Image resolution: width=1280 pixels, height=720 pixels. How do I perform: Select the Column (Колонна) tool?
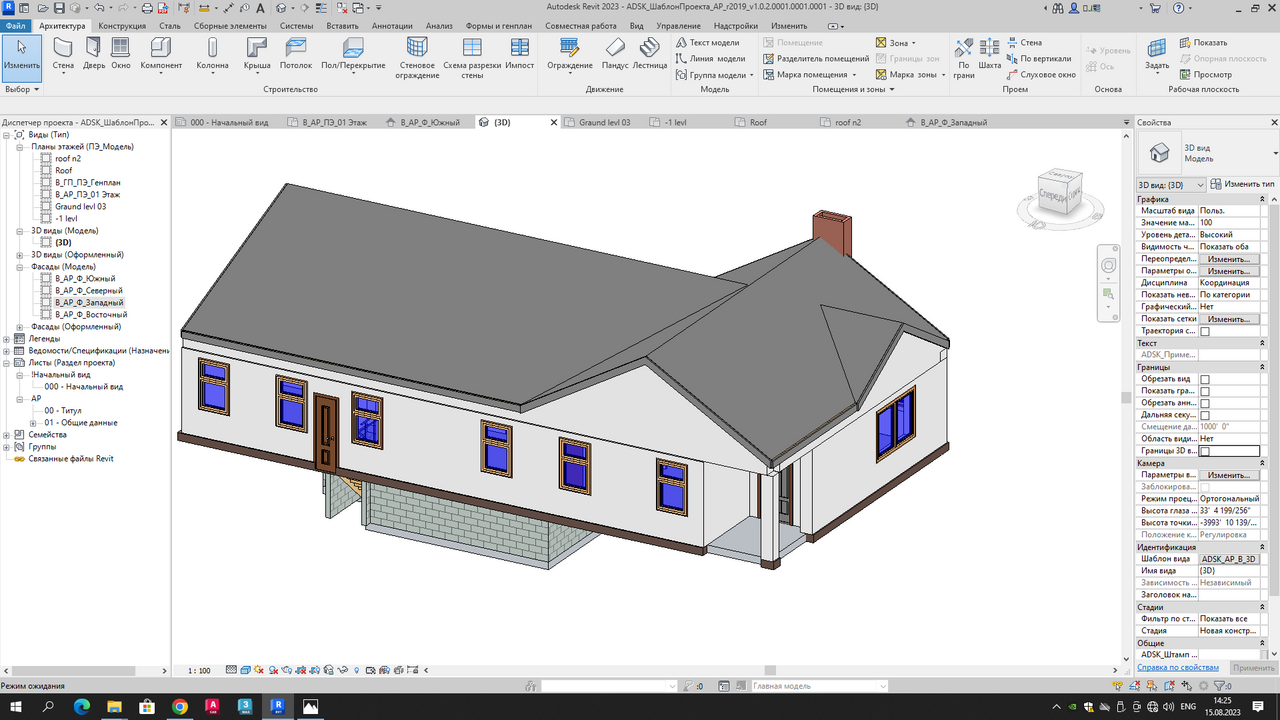point(212,53)
